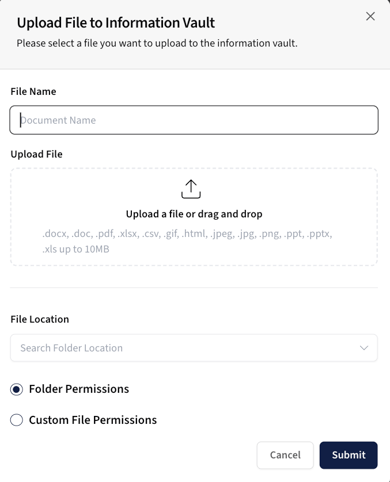Screen dimensions: 390x482
Task: Close the Upload File dialog with X
Action: click(x=370, y=16)
